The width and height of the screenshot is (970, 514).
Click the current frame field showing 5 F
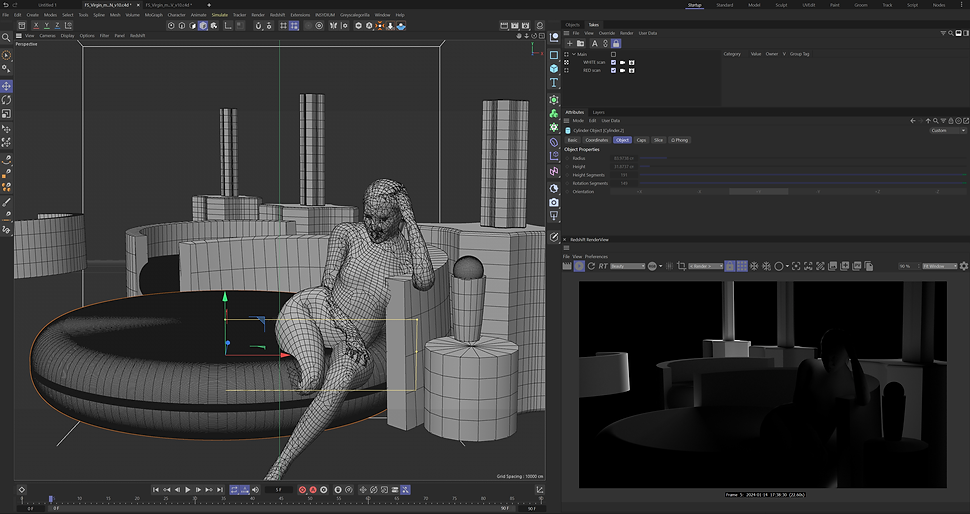tap(278, 490)
